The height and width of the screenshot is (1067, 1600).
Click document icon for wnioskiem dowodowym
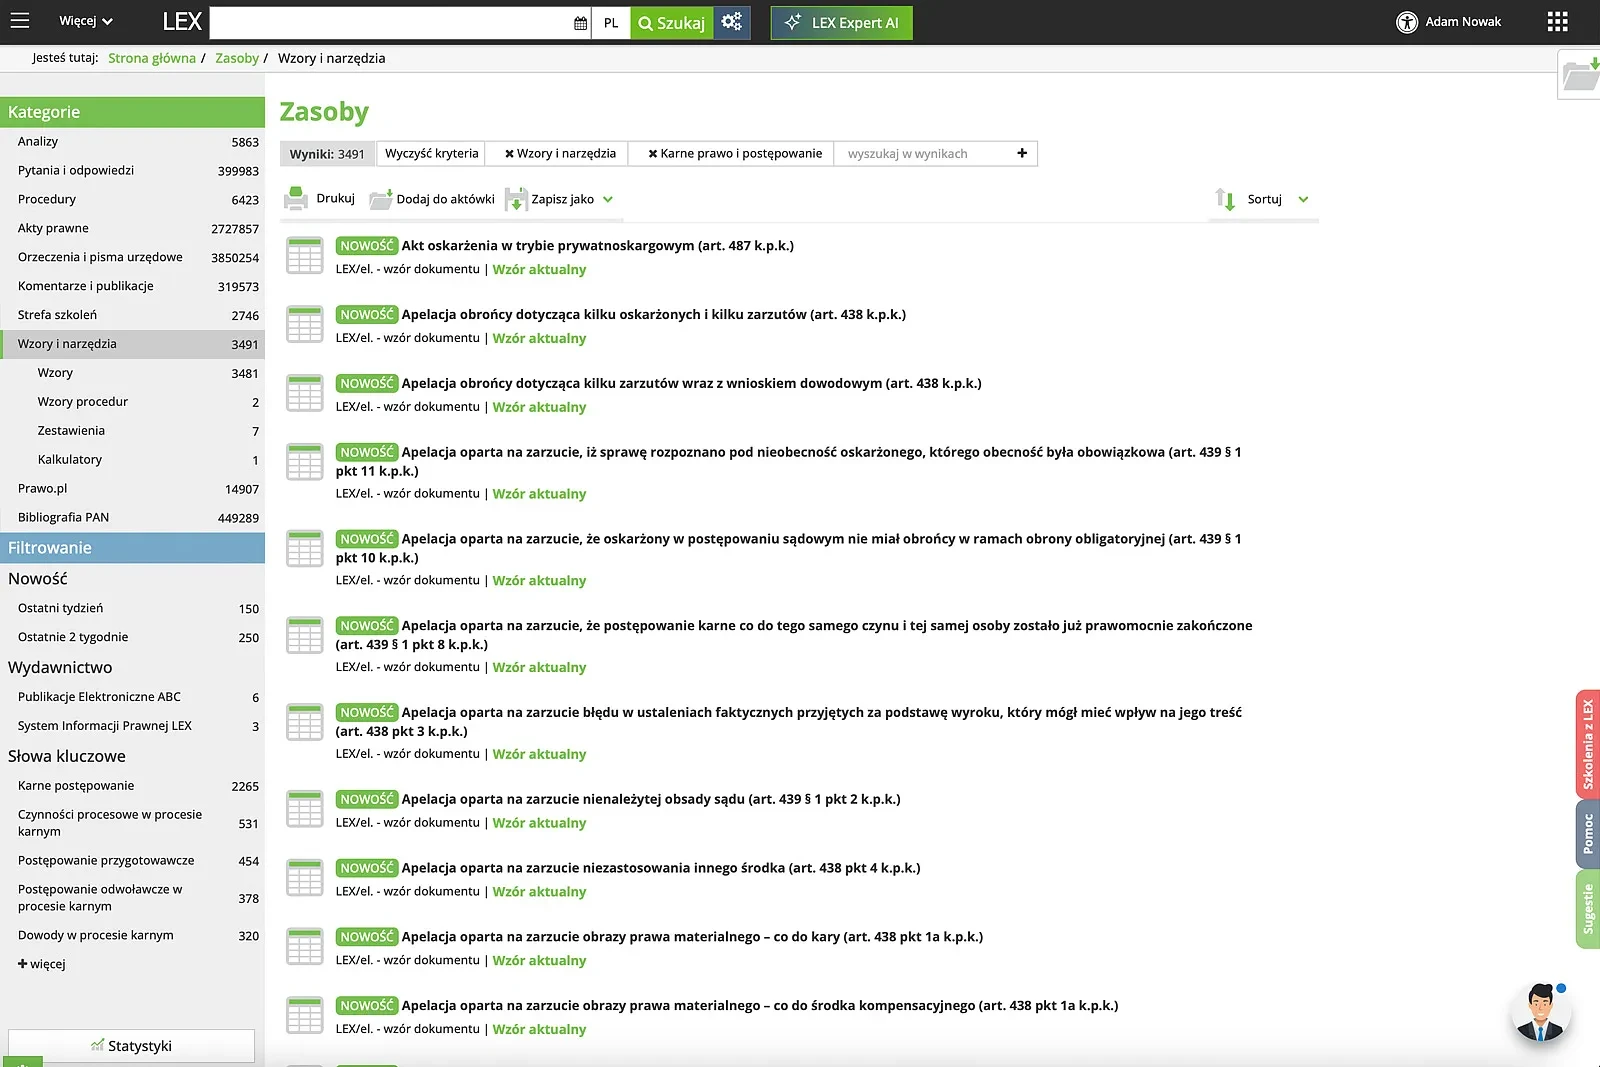(304, 394)
